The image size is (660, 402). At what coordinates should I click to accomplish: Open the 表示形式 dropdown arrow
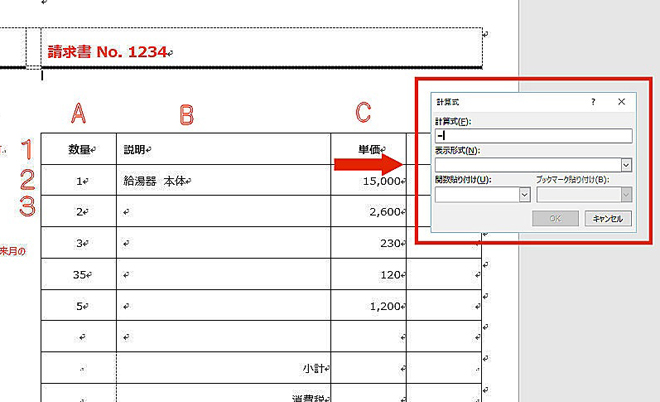point(626,165)
